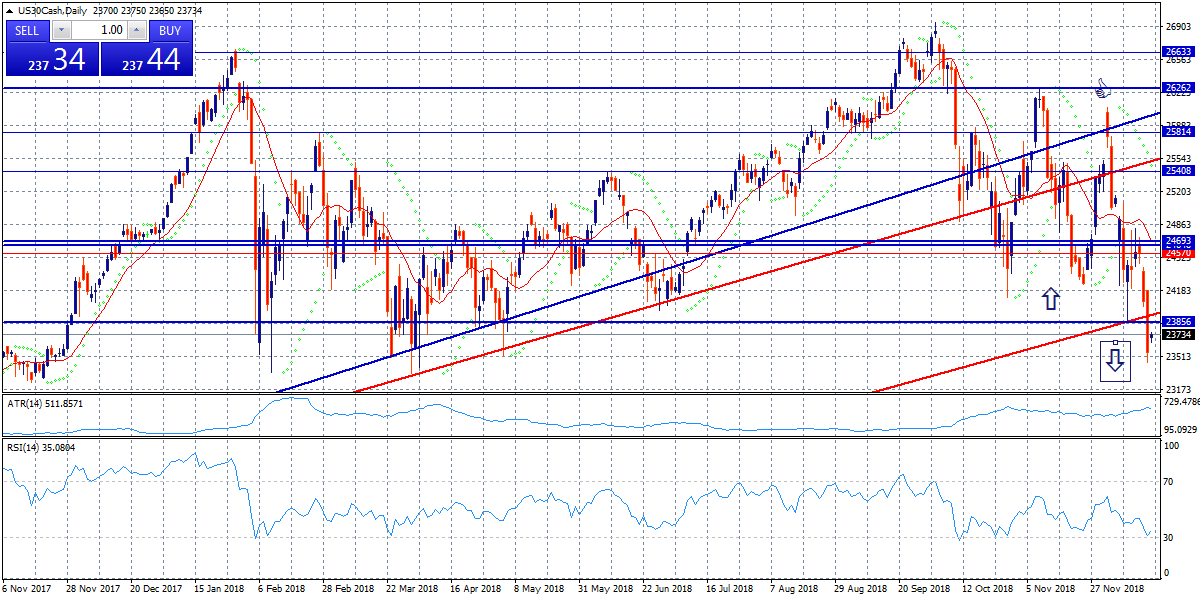Click the SELL button in trading panel

[27, 30]
